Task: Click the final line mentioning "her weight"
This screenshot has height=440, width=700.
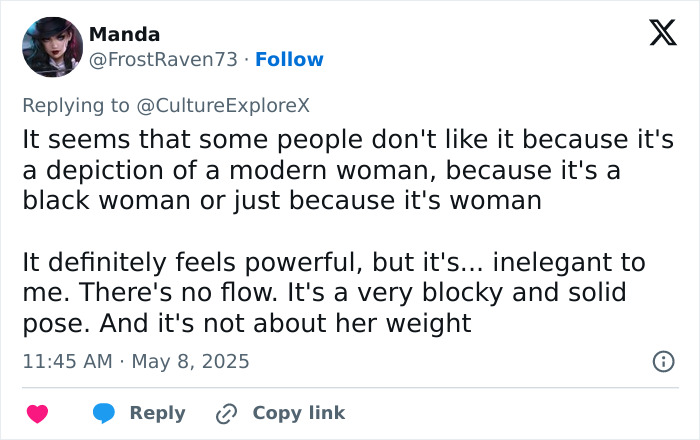Action: click(x=247, y=324)
